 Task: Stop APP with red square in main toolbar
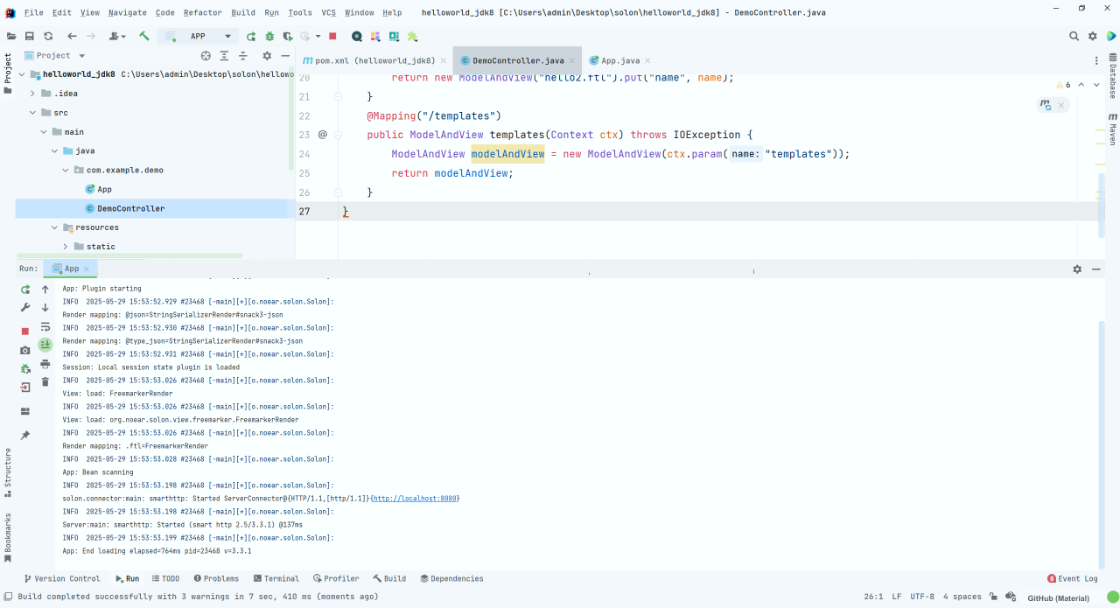pos(332,36)
